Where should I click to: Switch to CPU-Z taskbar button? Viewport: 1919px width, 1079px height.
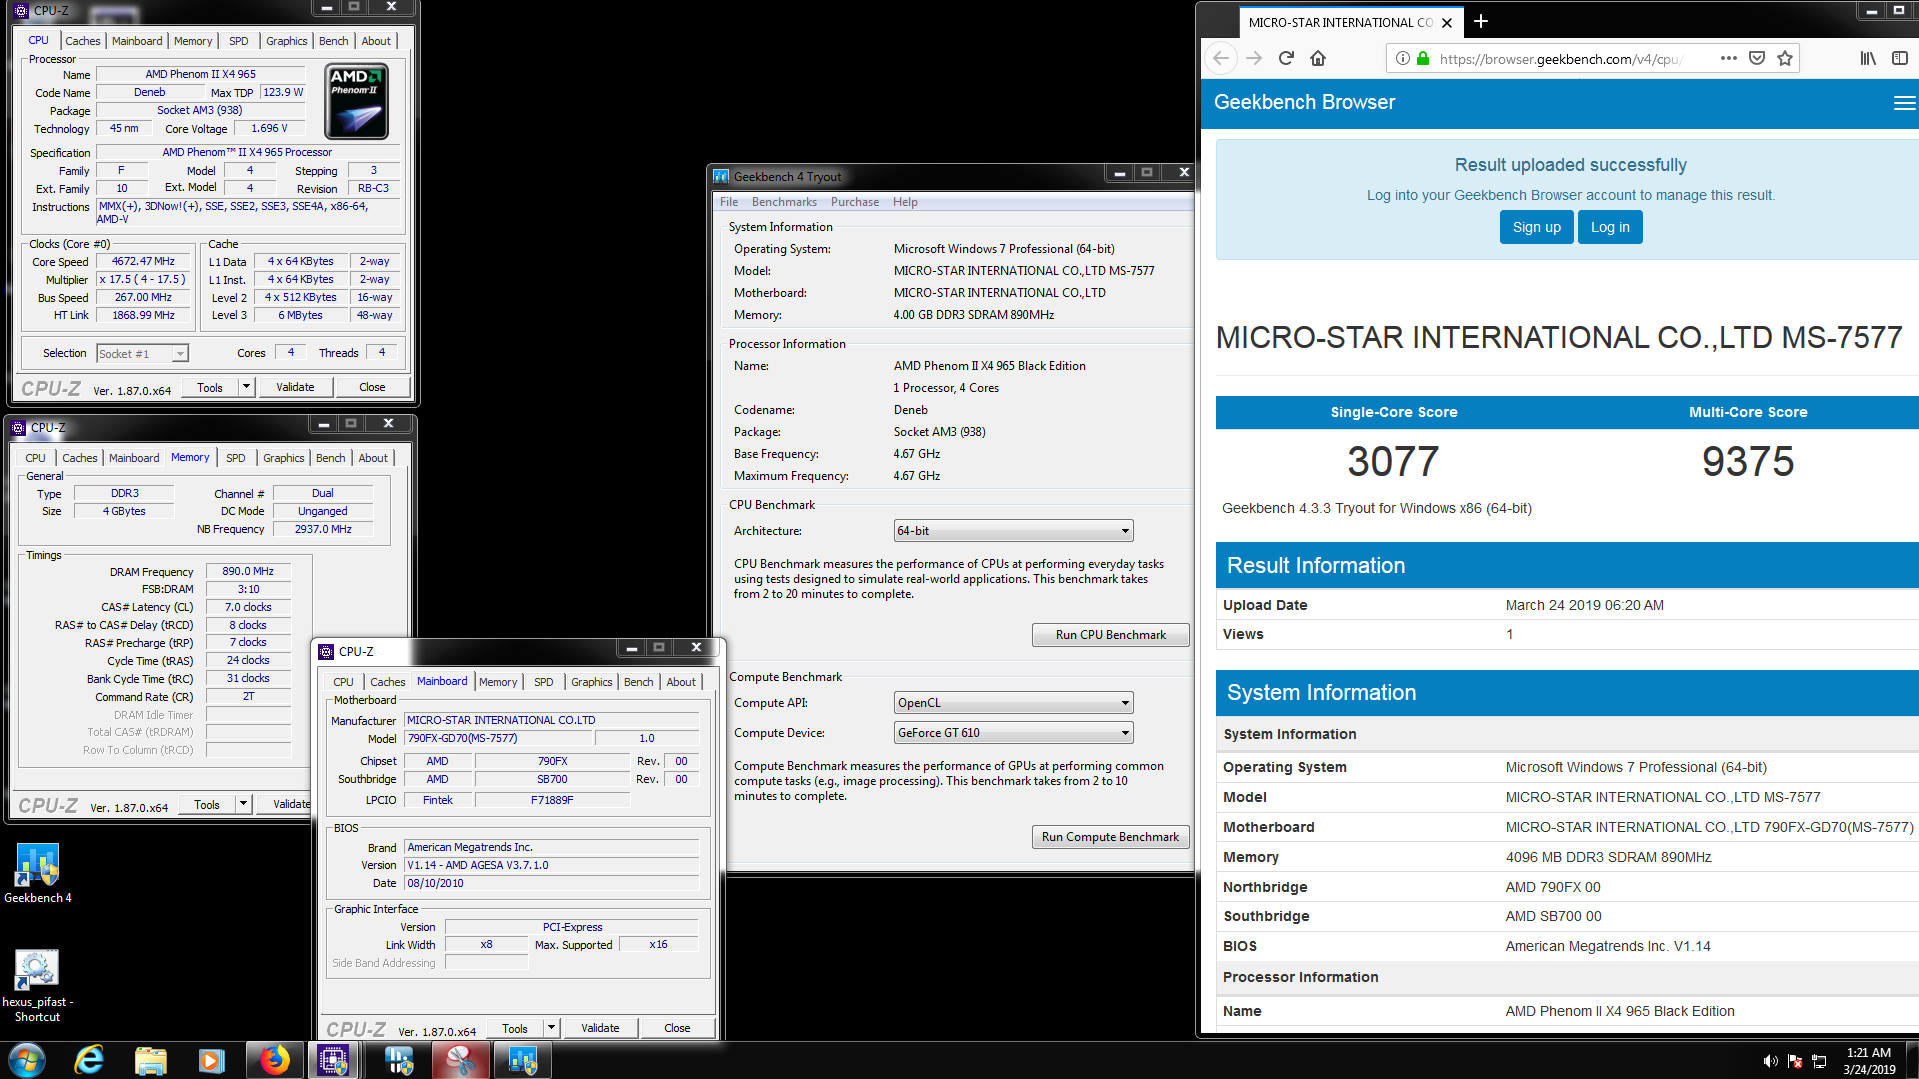[x=333, y=1060]
